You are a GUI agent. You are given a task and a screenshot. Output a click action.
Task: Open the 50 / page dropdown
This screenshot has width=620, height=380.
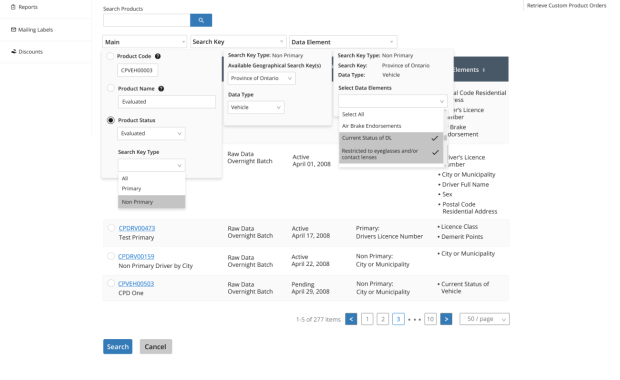pos(484,319)
